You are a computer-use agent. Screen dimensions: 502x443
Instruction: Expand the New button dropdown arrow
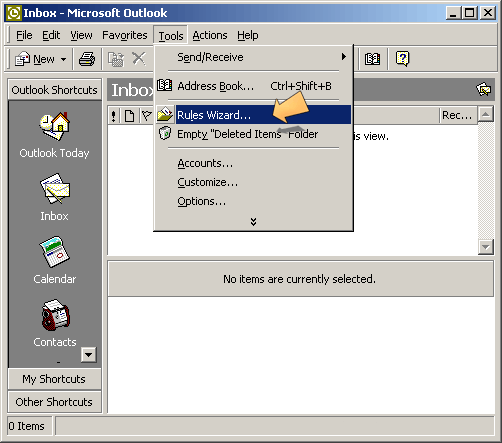click(x=63, y=59)
